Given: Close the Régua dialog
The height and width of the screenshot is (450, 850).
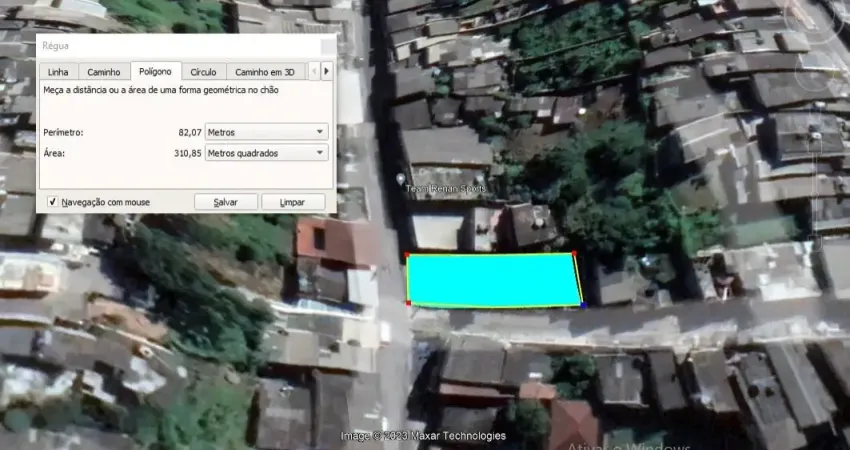Looking at the screenshot, I should click(328, 46).
